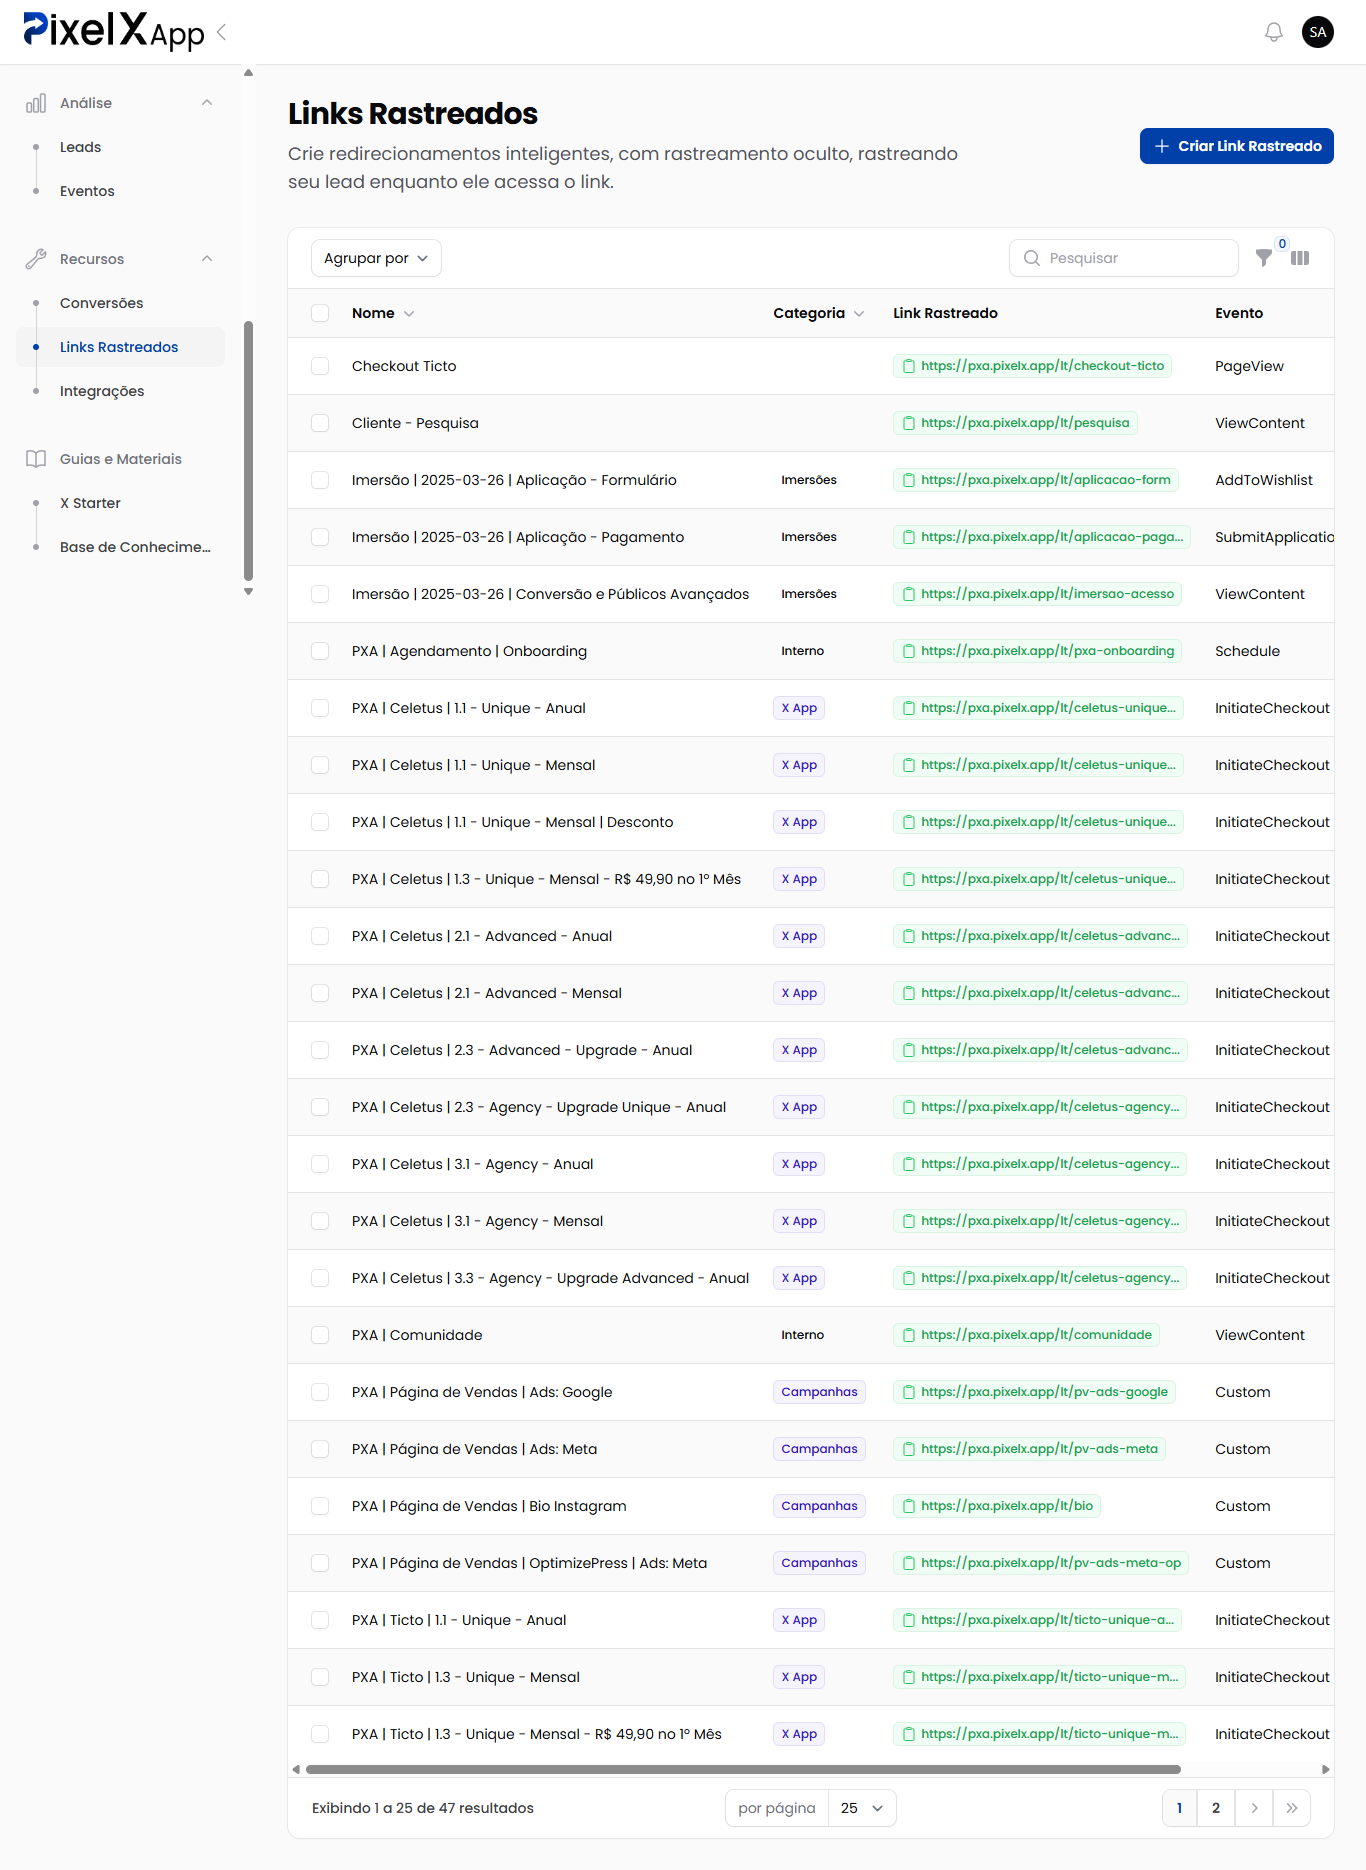
Task: Tick checkbox for PXA | Comunidade
Action: click(x=320, y=1335)
